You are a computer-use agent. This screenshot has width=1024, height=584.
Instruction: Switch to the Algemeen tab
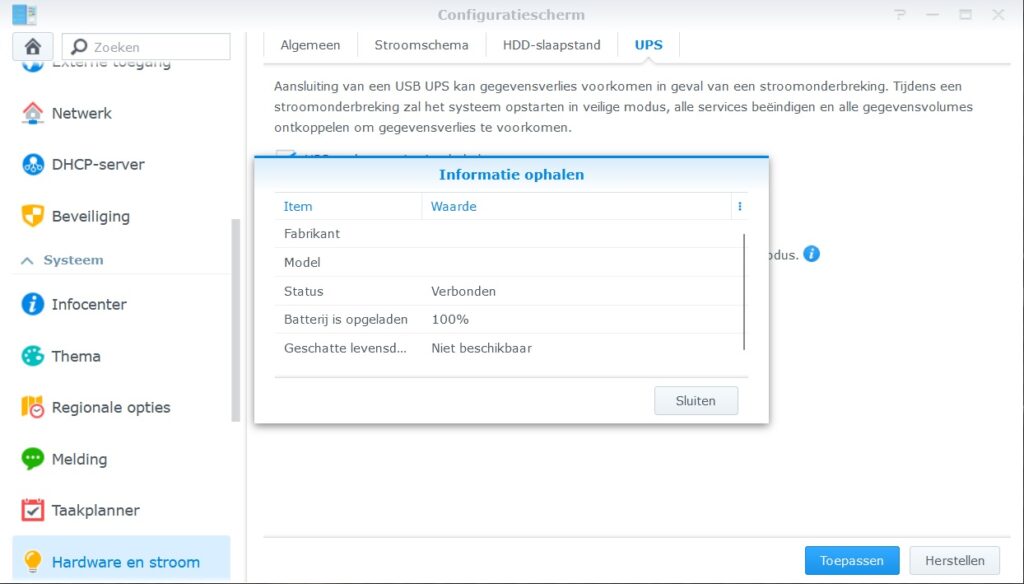[x=310, y=45]
